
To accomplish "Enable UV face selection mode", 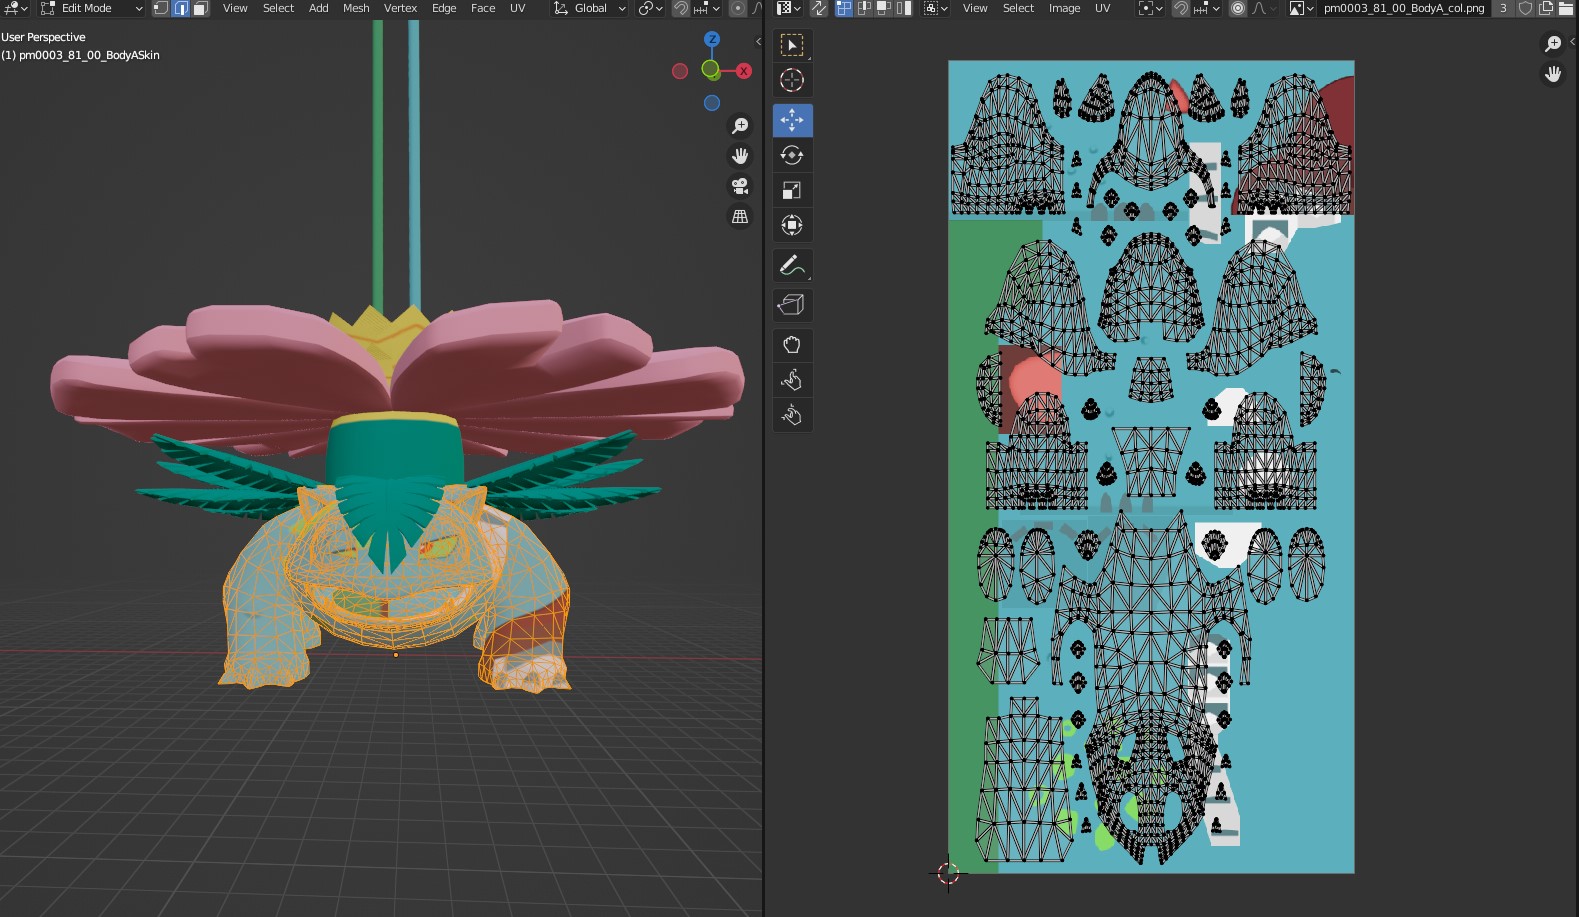I will tap(884, 8).
